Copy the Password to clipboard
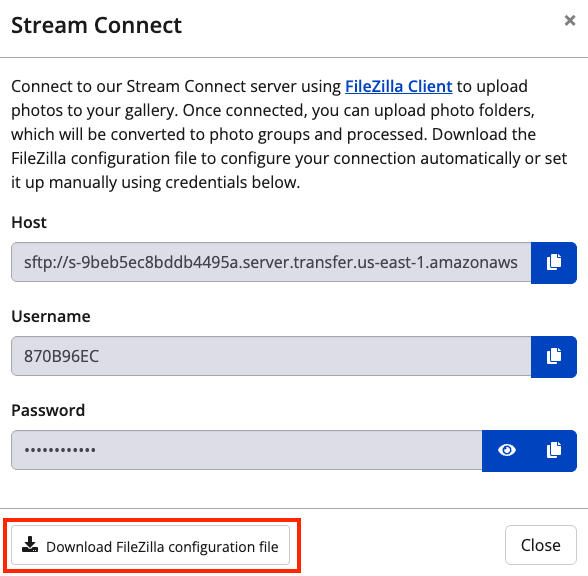The height and width of the screenshot is (576, 588). [x=554, y=450]
